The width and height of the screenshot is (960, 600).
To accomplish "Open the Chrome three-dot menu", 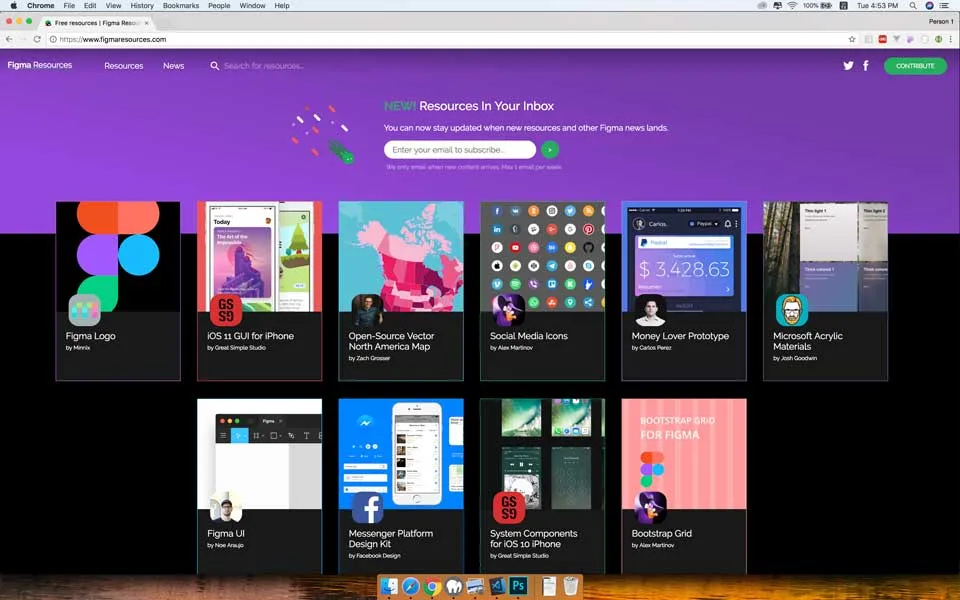I will (x=948, y=39).
